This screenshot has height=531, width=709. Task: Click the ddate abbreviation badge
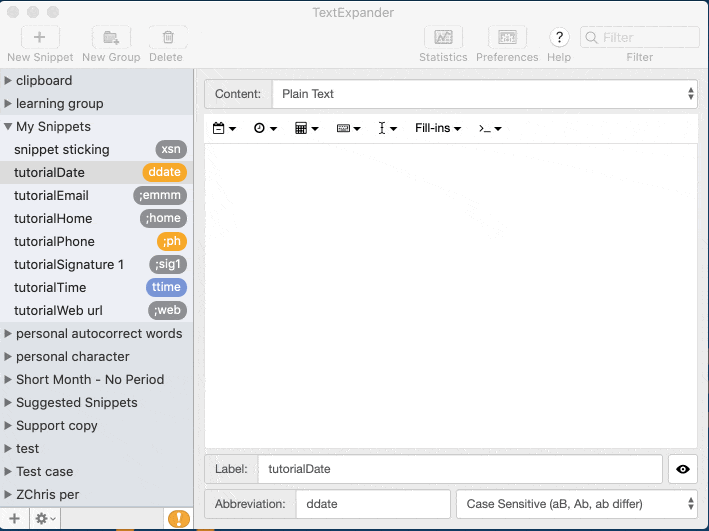point(165,172)
